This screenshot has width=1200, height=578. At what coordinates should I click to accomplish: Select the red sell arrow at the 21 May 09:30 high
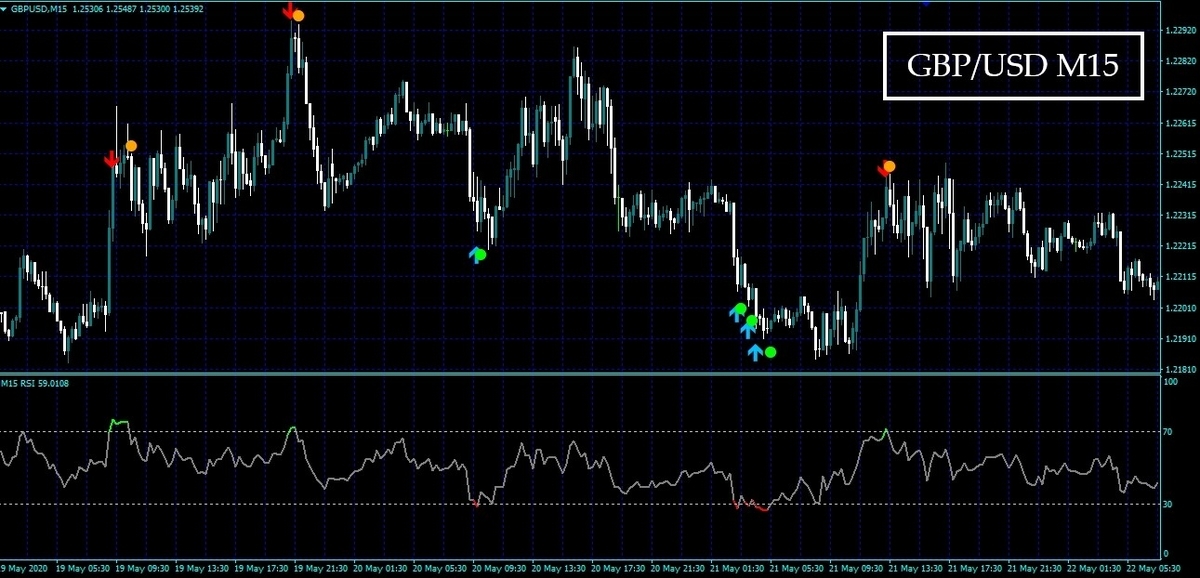883,170
